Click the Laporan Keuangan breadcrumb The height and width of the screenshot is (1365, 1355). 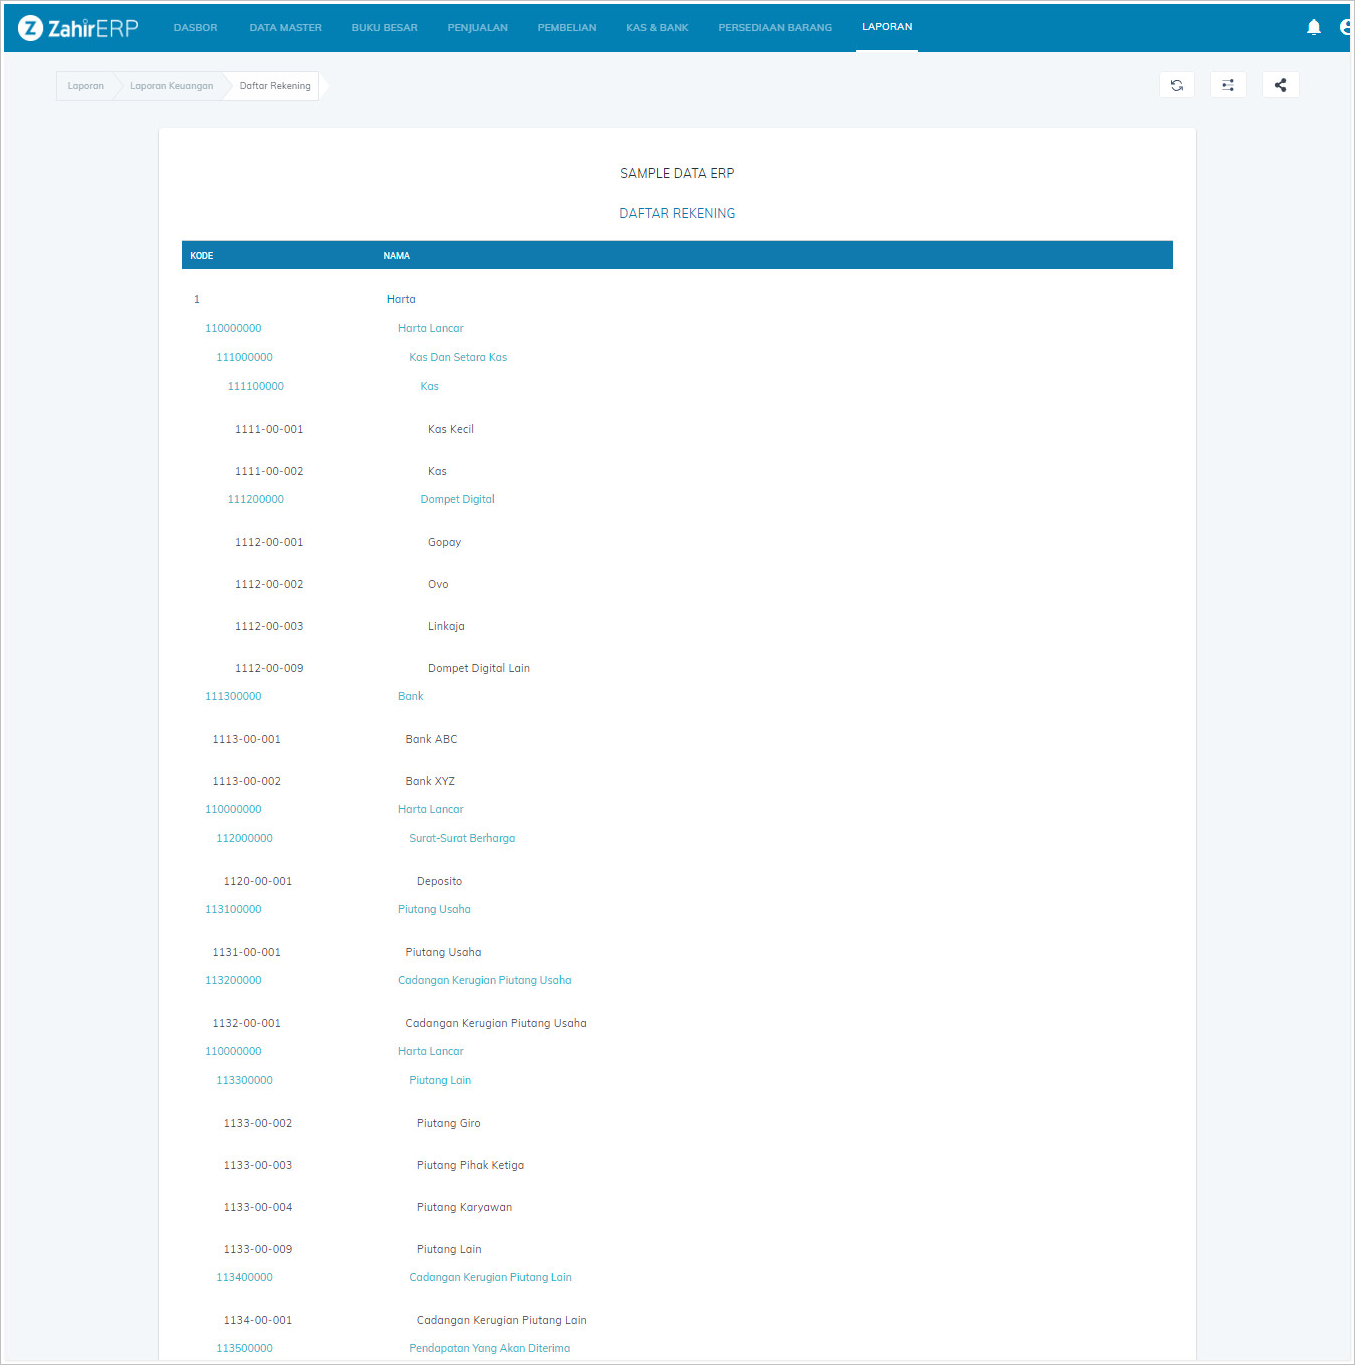pyautogui.click(x=171, y=86)
